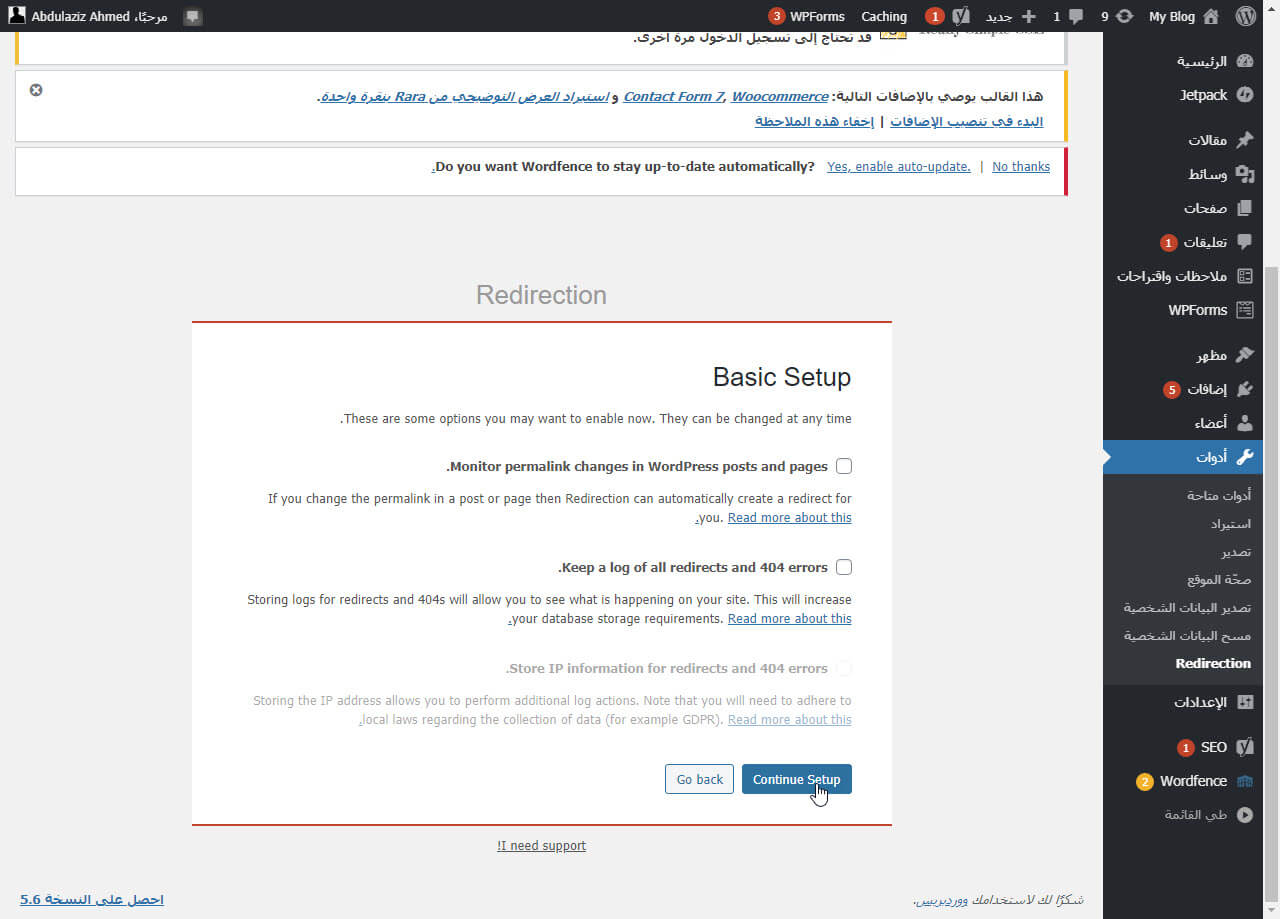This screenshot has height=919, width=1280.
Task: Click the أدوات wrench icon
Action: (1245, 457)
